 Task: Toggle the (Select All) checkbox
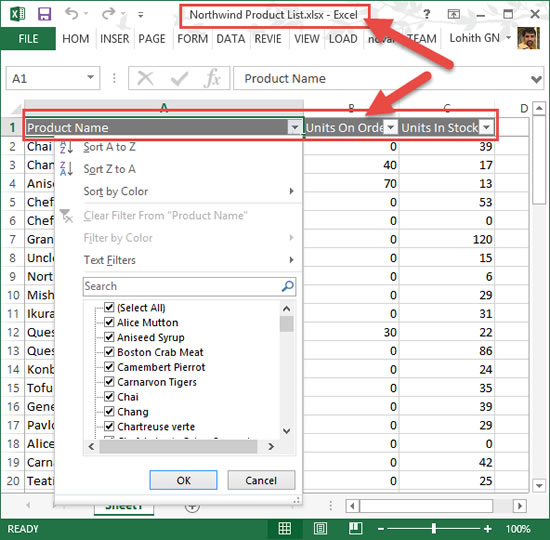tap(109, 307)
